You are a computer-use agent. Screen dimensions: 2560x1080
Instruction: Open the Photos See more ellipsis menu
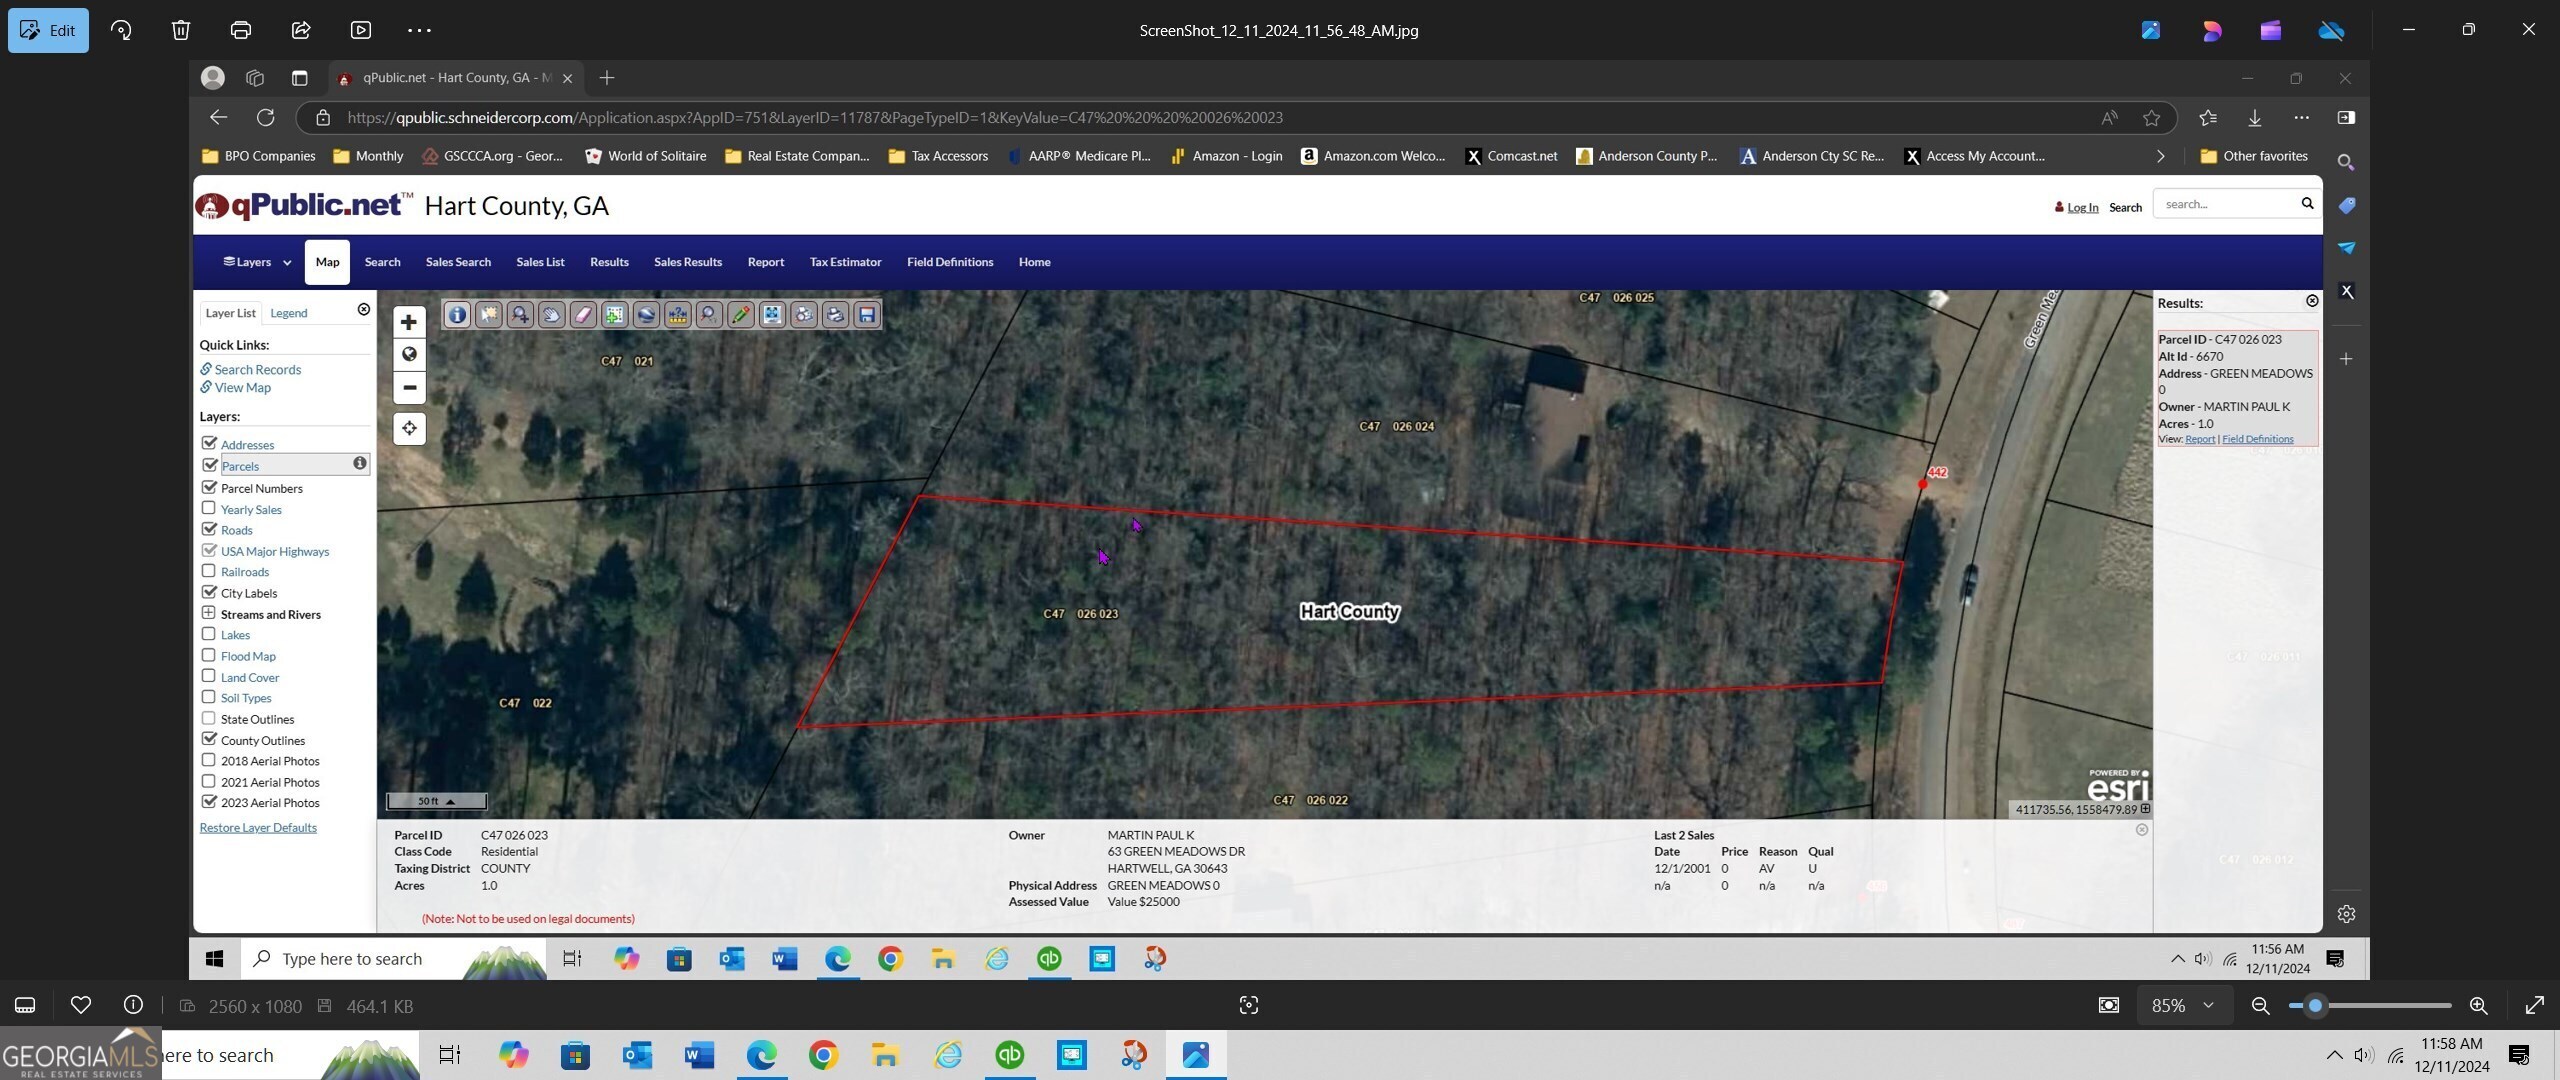click(x=420, y=30)
